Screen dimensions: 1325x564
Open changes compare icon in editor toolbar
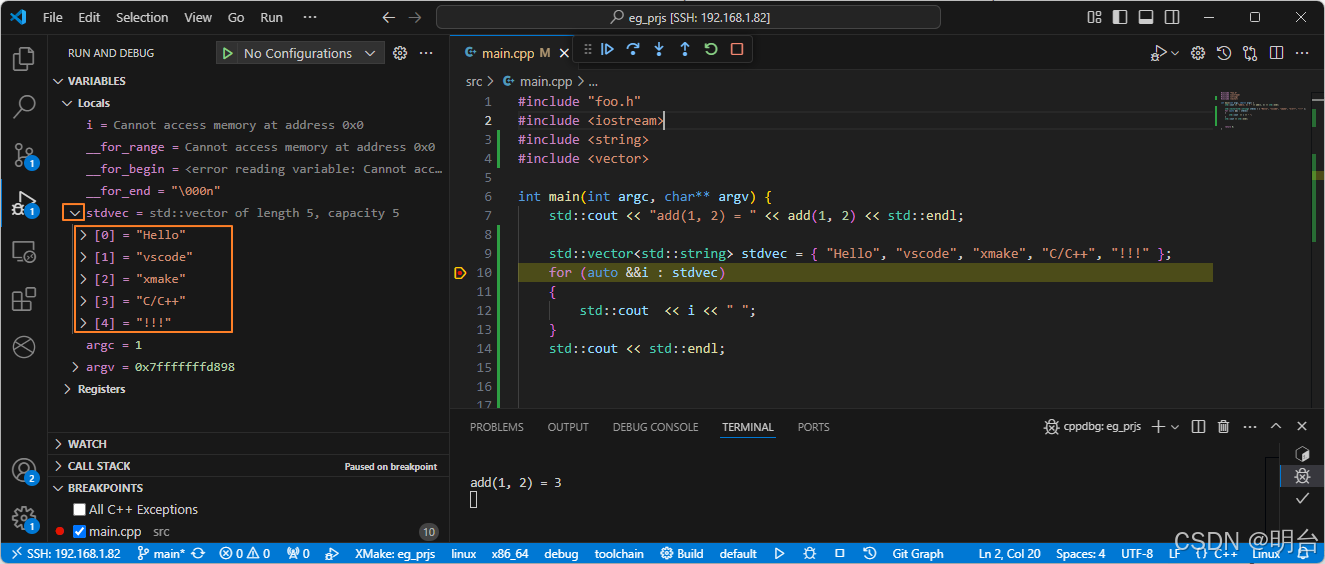coord(1250,53)
